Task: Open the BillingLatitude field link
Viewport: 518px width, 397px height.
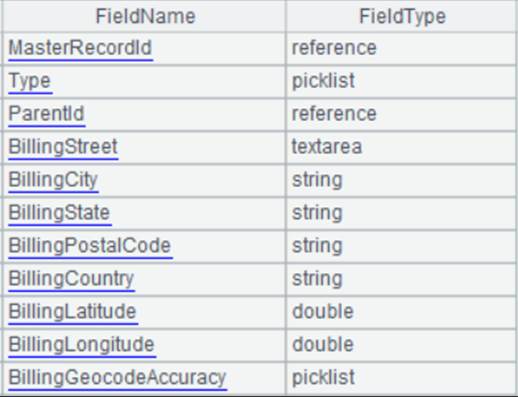Action: point(73,312)
